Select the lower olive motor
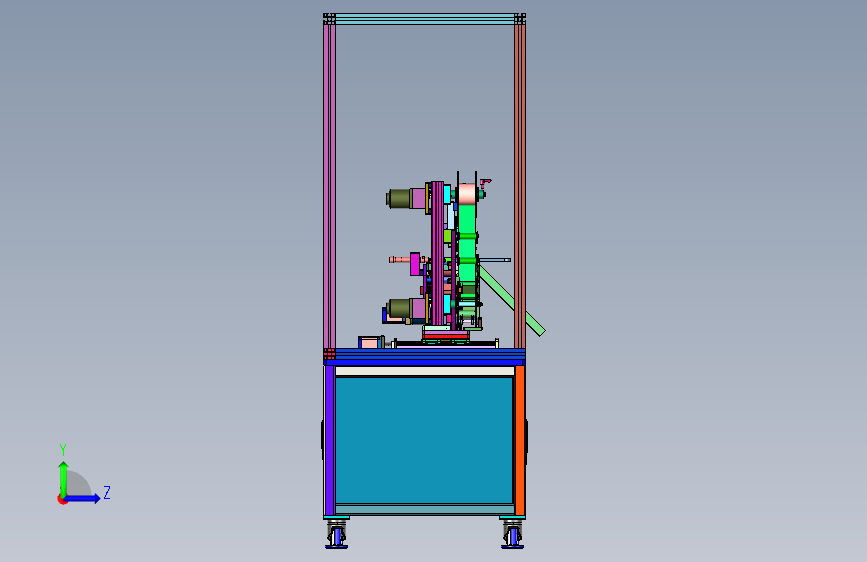This screenshot has height=562, width=867. point(400,308)
